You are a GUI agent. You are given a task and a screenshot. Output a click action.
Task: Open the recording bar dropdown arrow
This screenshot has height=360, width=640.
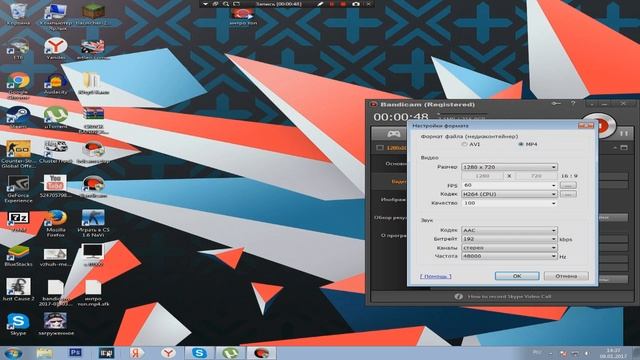click(x=205, y=4)
